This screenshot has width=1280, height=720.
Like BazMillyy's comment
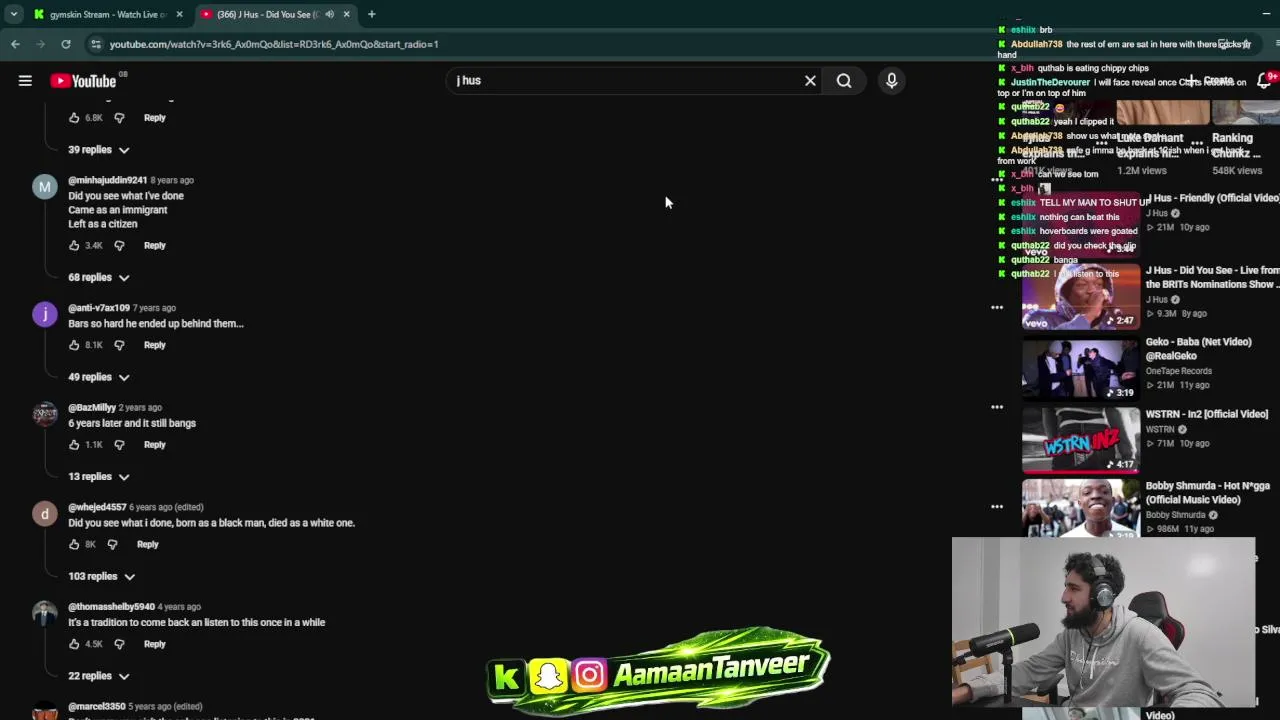click(x=74, y=445)
